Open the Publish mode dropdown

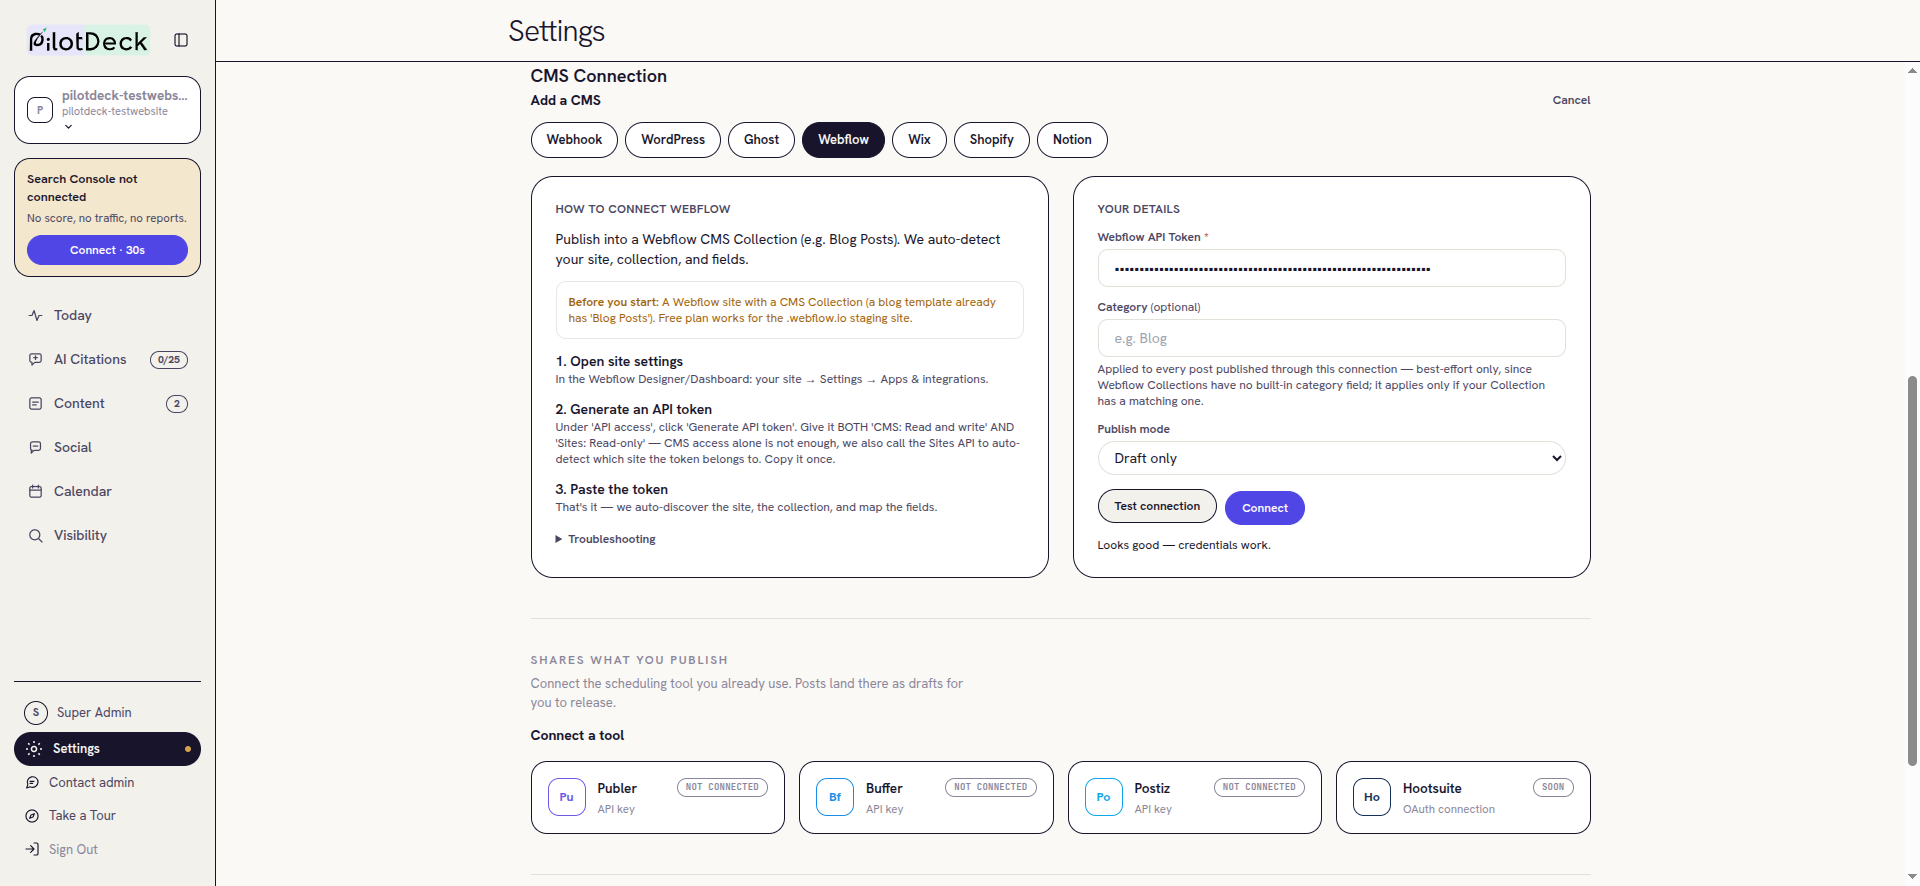(1331, 458)
